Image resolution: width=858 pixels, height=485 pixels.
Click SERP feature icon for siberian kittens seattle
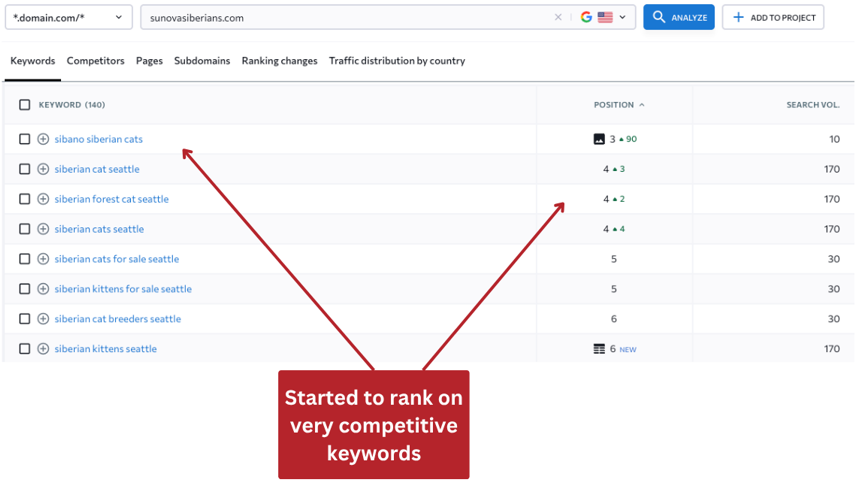point(599,349)
